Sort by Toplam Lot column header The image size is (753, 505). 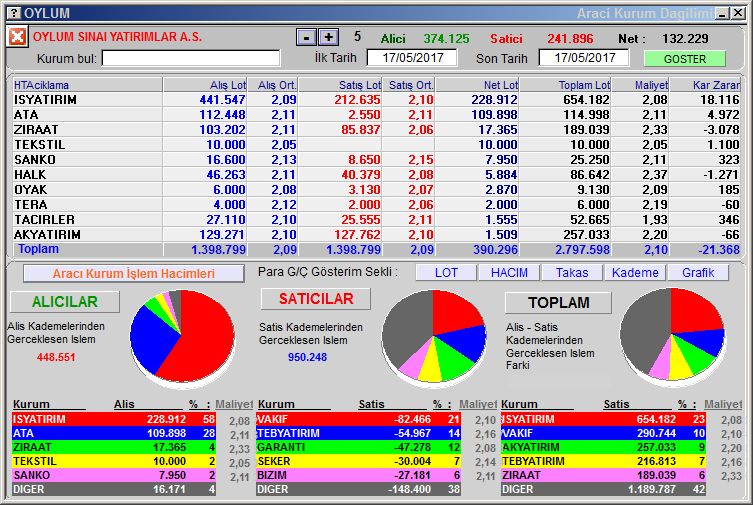[566, 85]
